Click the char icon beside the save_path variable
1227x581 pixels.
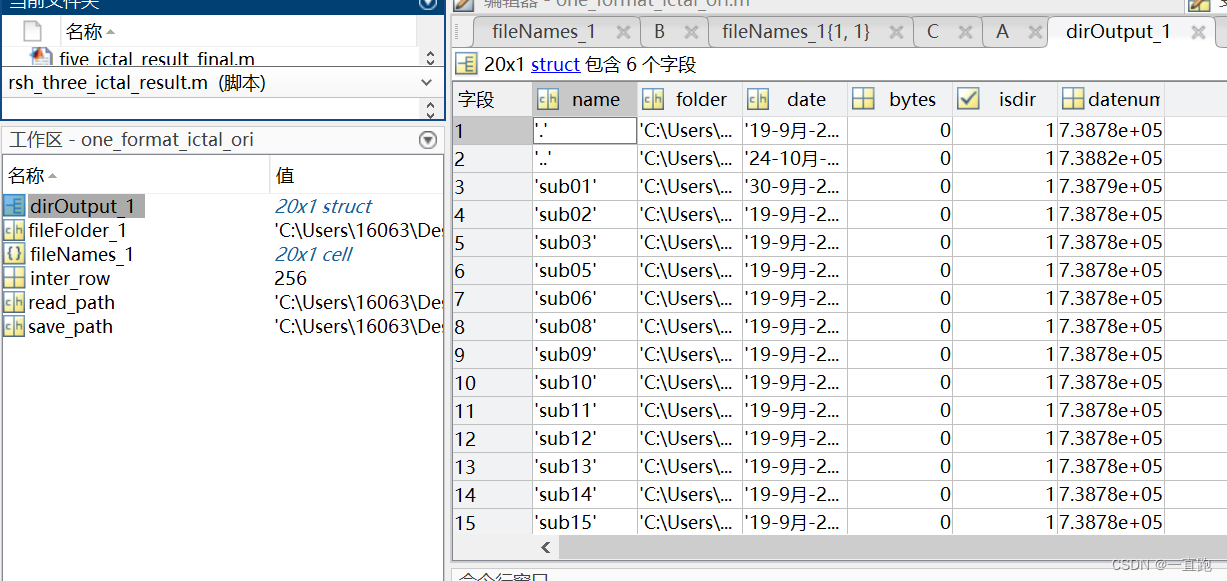14,326
